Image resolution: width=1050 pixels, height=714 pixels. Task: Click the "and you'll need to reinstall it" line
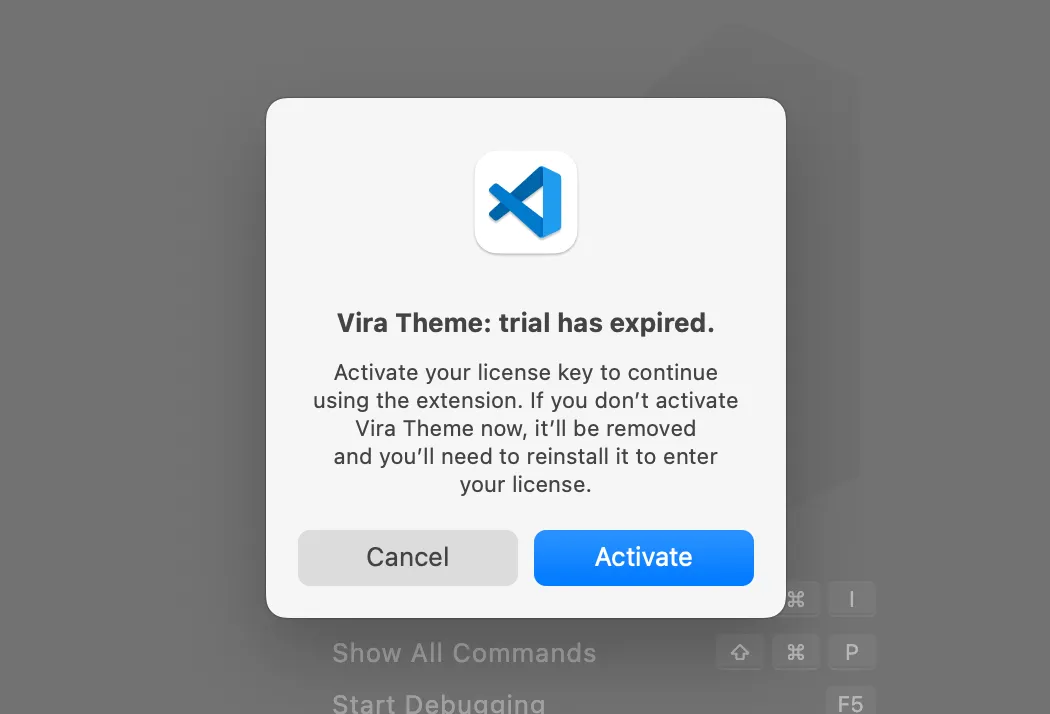click(x=526, y=457)
